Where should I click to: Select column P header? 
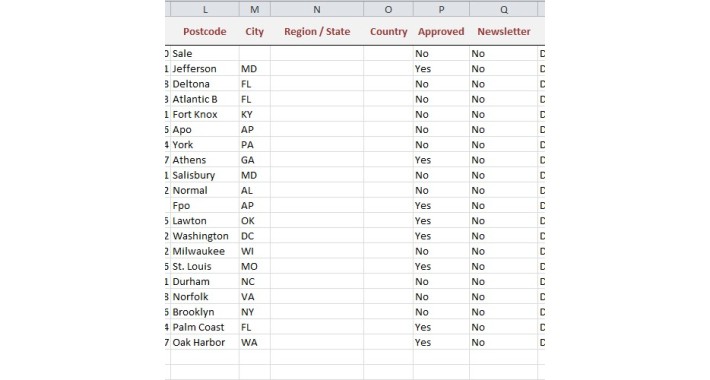(x=441, y=10)
